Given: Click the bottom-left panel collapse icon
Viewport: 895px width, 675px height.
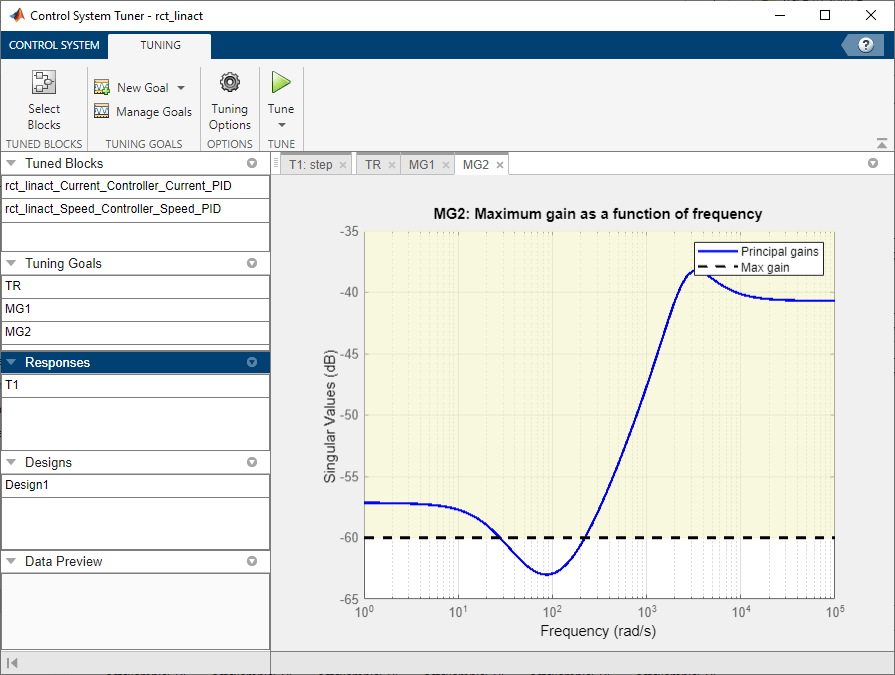Looking at the screenshot, I should click(12, 663).
